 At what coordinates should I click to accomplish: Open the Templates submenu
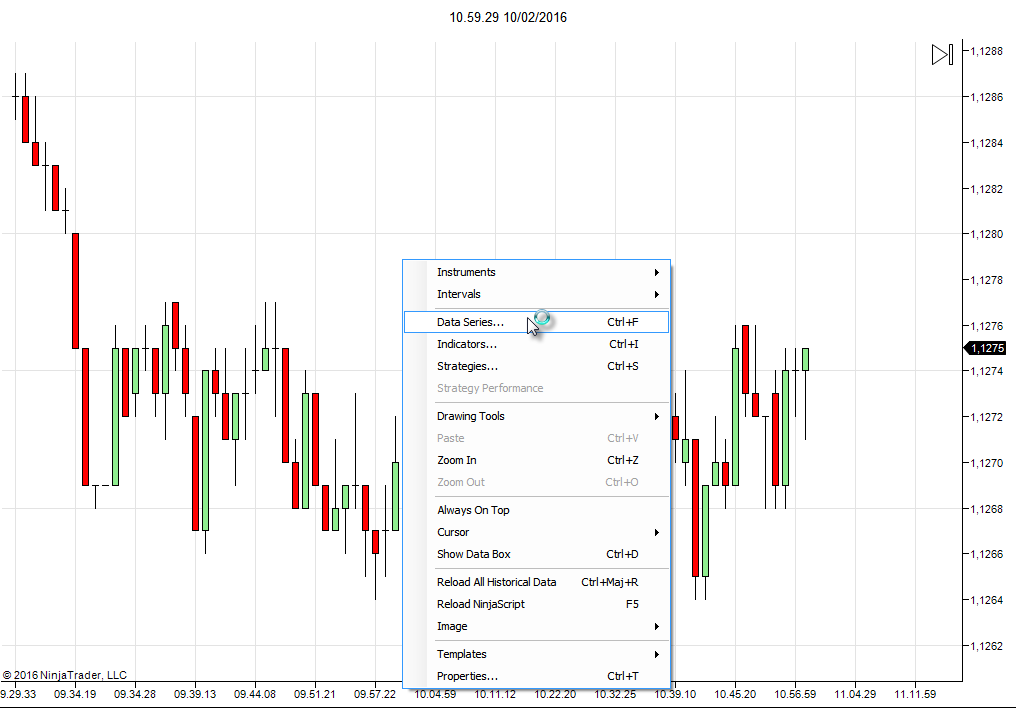536,654
